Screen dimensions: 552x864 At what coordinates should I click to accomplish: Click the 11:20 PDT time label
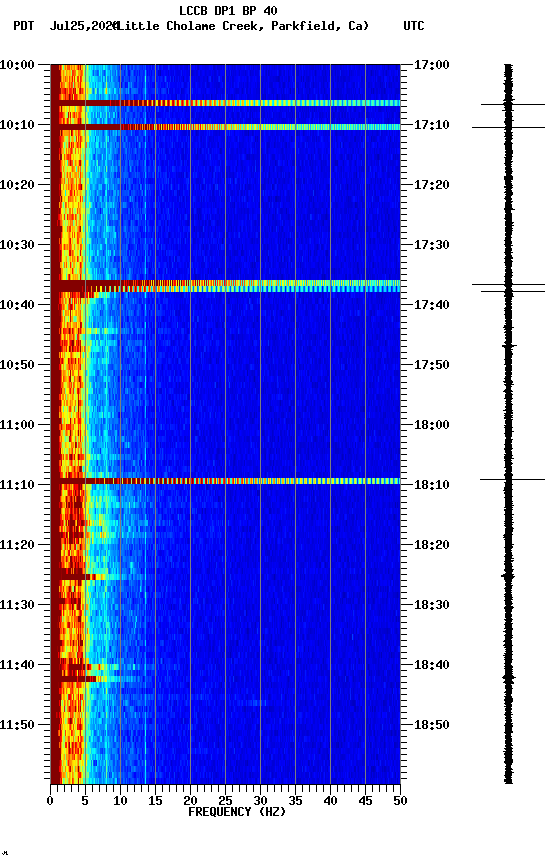pyautogui.click(x=17, y=545)
